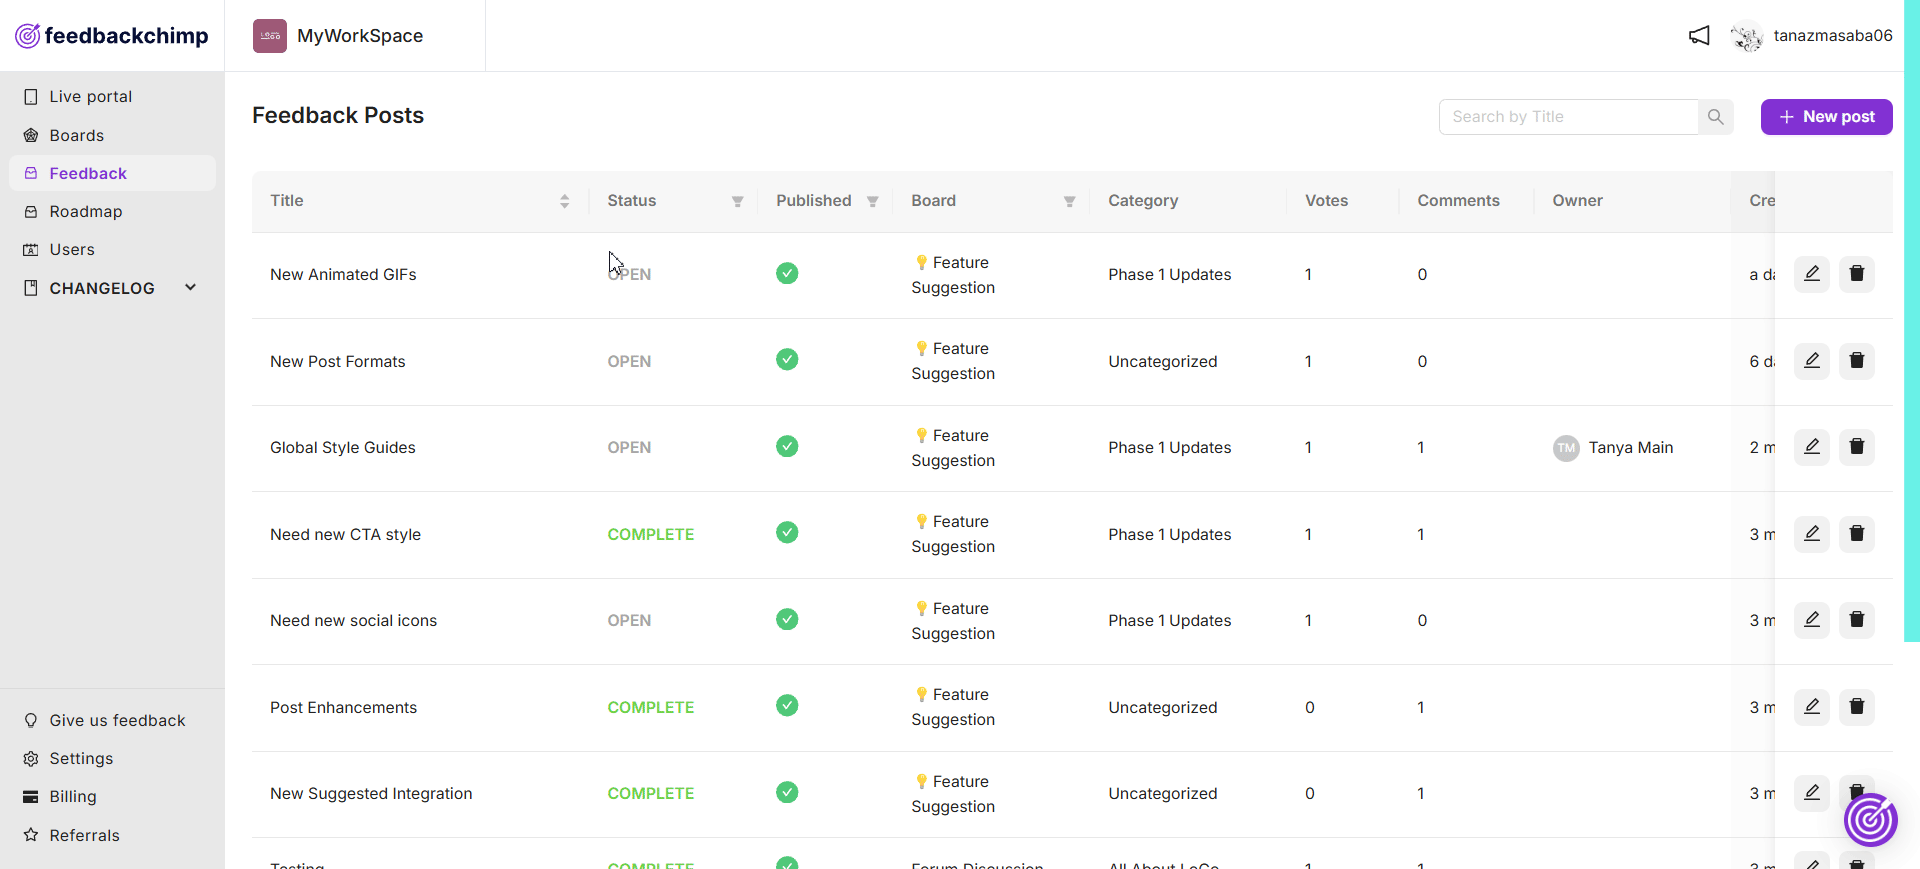This screenshot has height=869, width=1920.
Task: Toggle published check for New Post Formats
Action: tap(787, 359)
